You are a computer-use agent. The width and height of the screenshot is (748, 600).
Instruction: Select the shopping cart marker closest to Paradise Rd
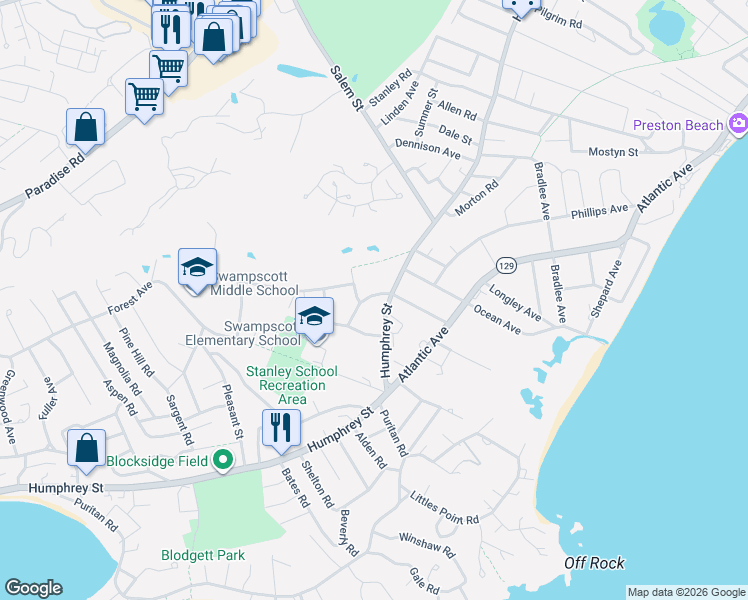point(145,100)
